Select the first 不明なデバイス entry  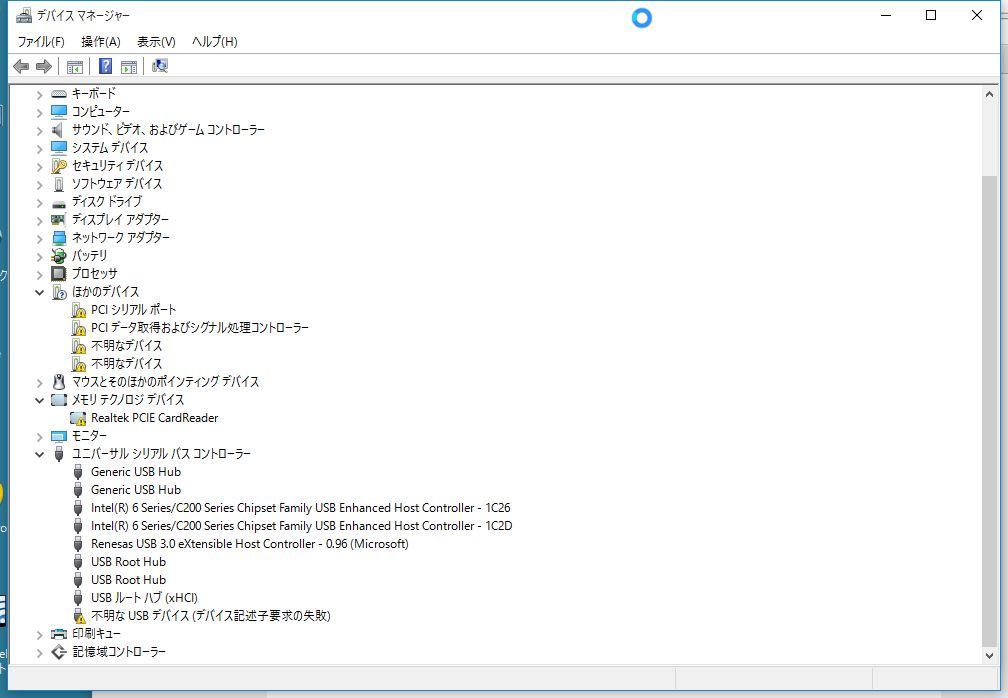[x=127, y=346]
